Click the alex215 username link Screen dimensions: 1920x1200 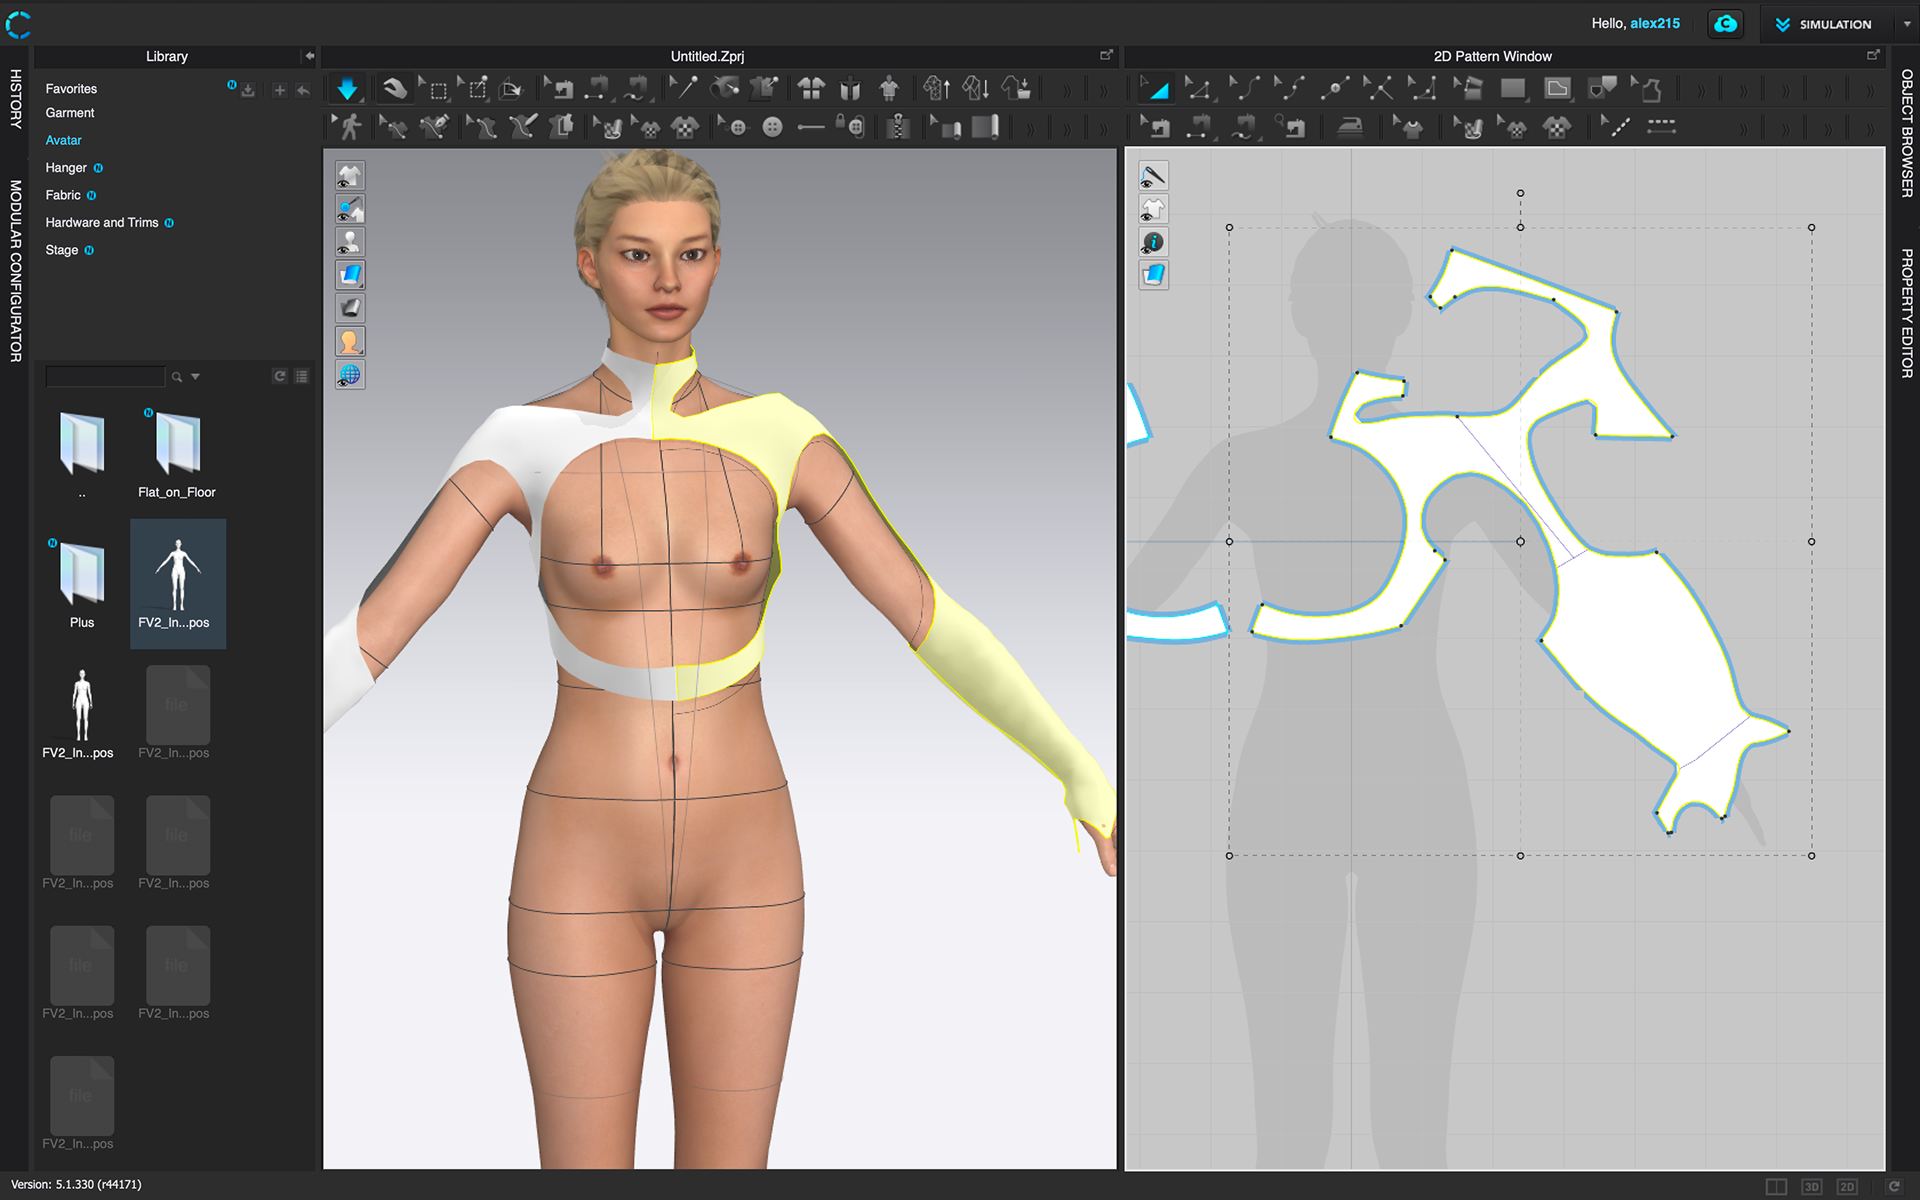click(1655, 23)
